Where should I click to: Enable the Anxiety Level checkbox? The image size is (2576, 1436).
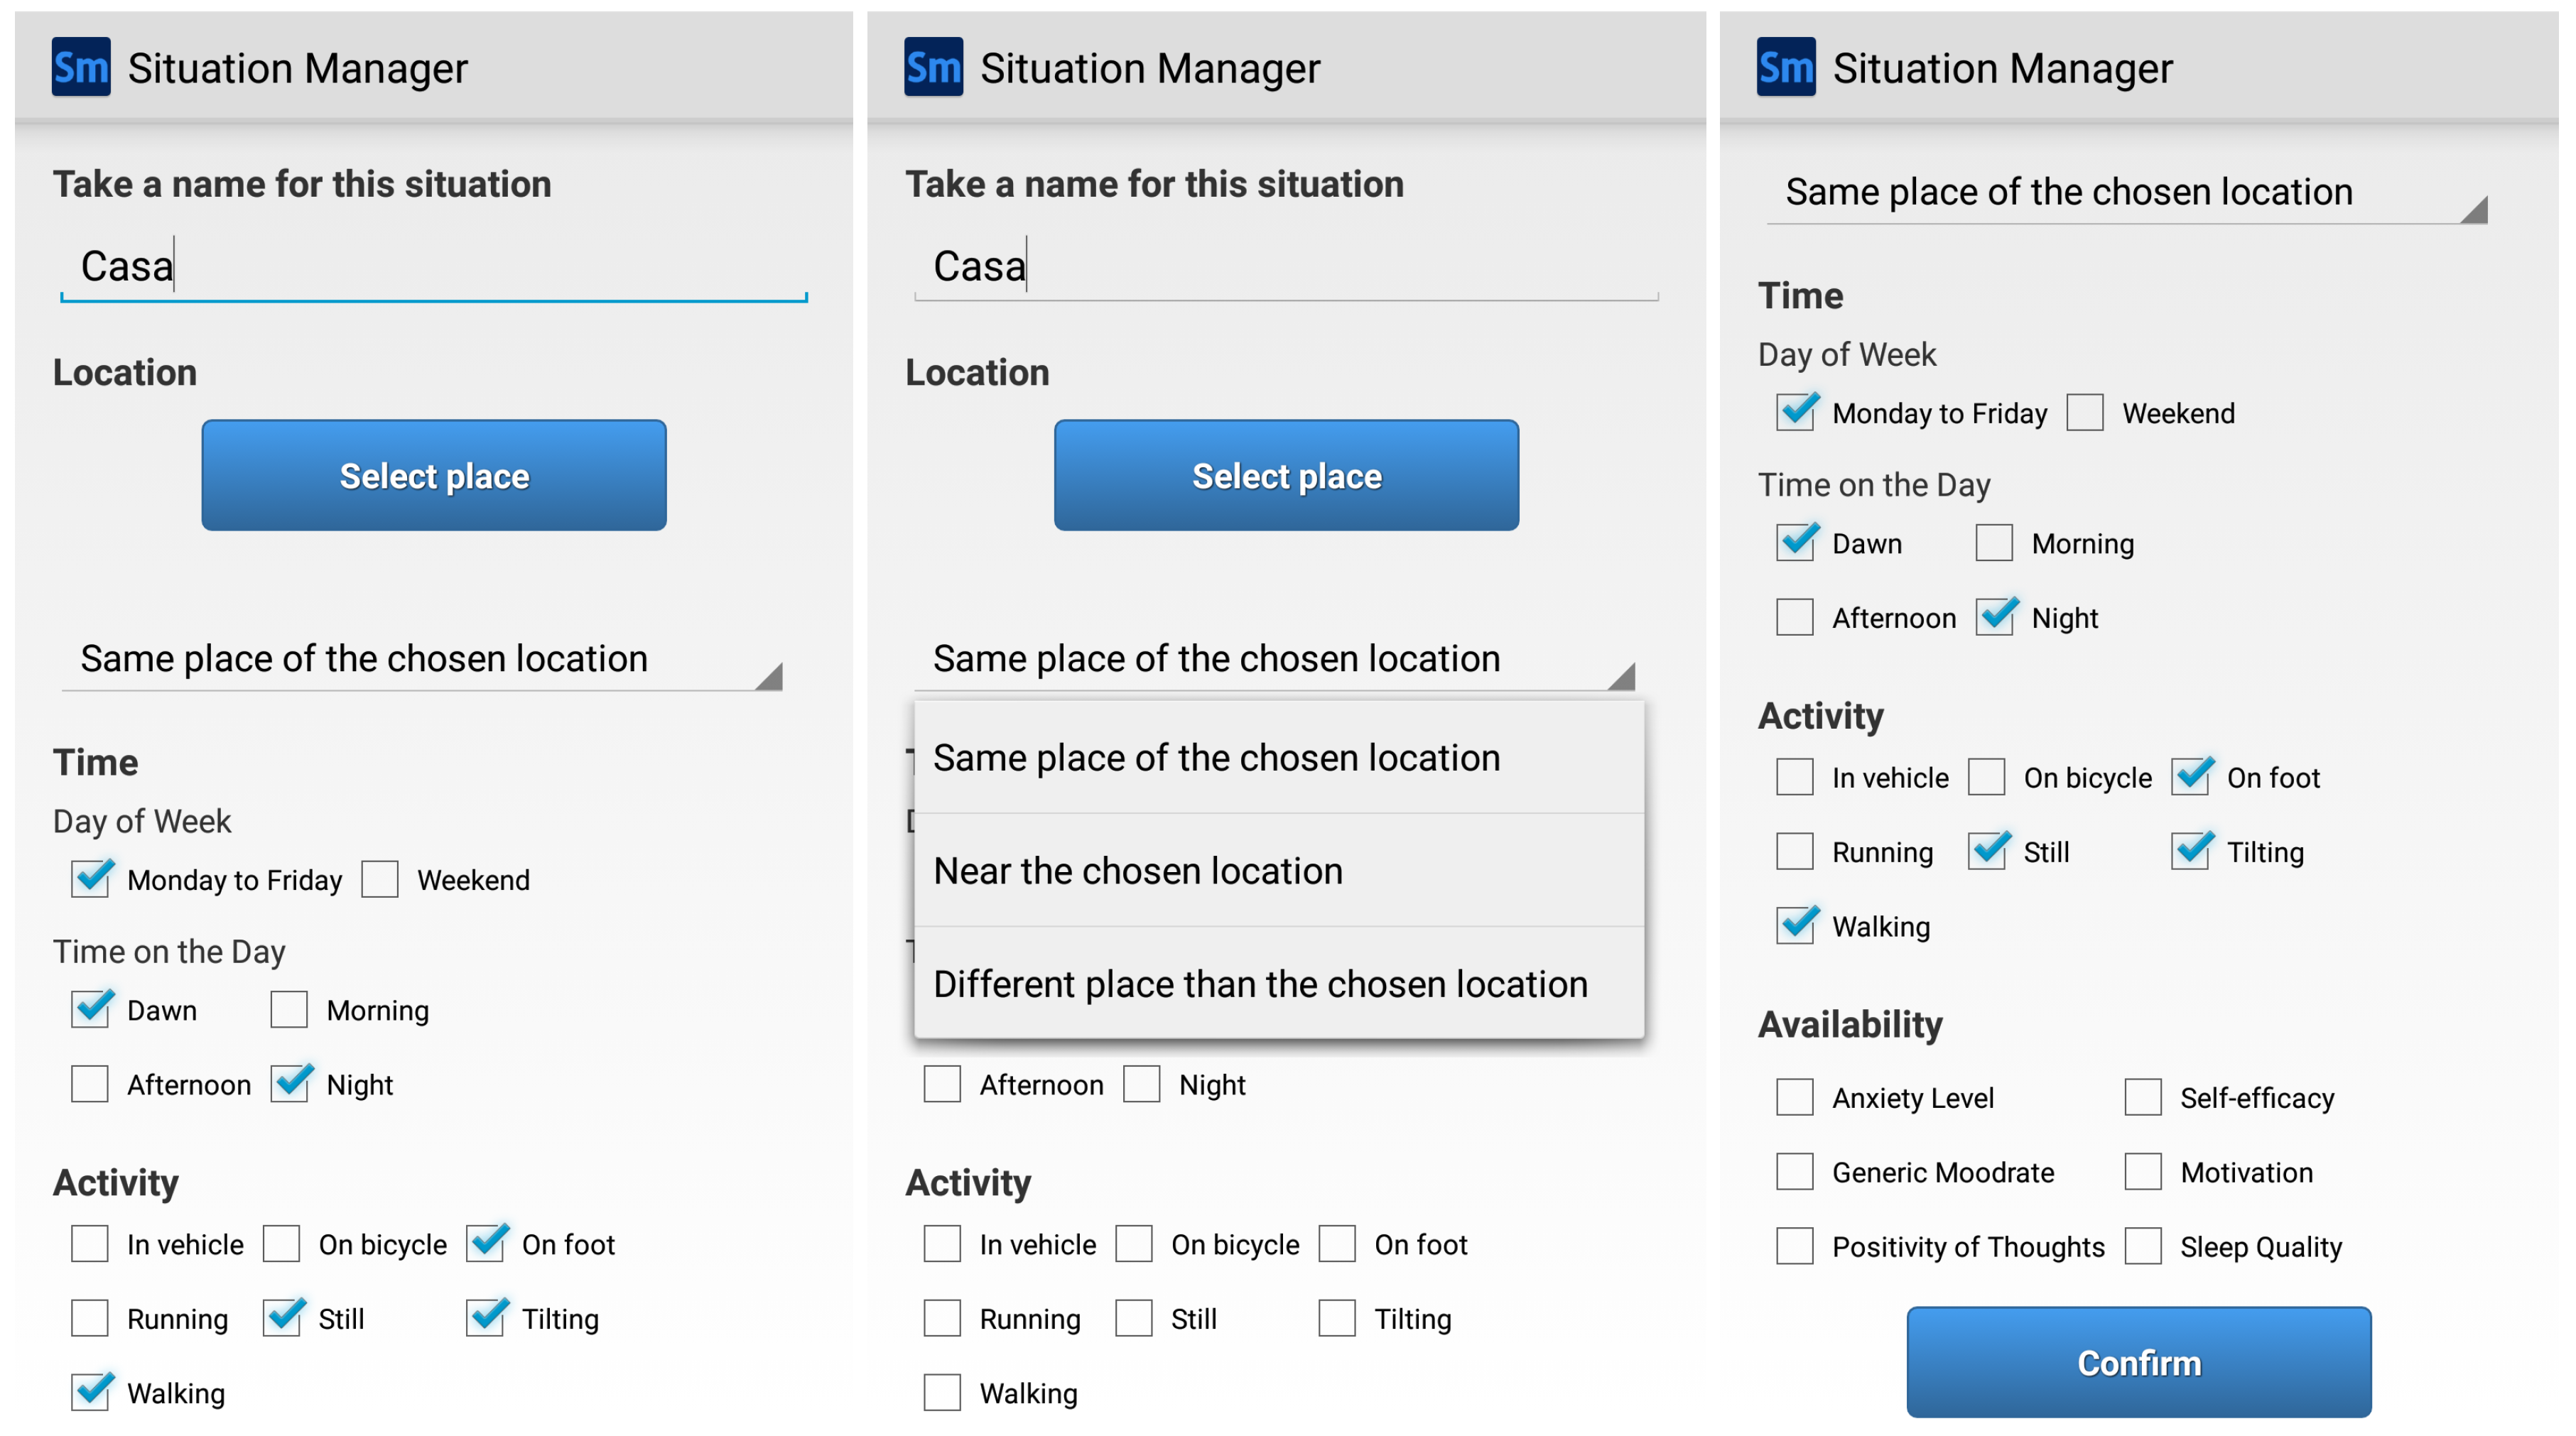click(x=1795, y=1097)
